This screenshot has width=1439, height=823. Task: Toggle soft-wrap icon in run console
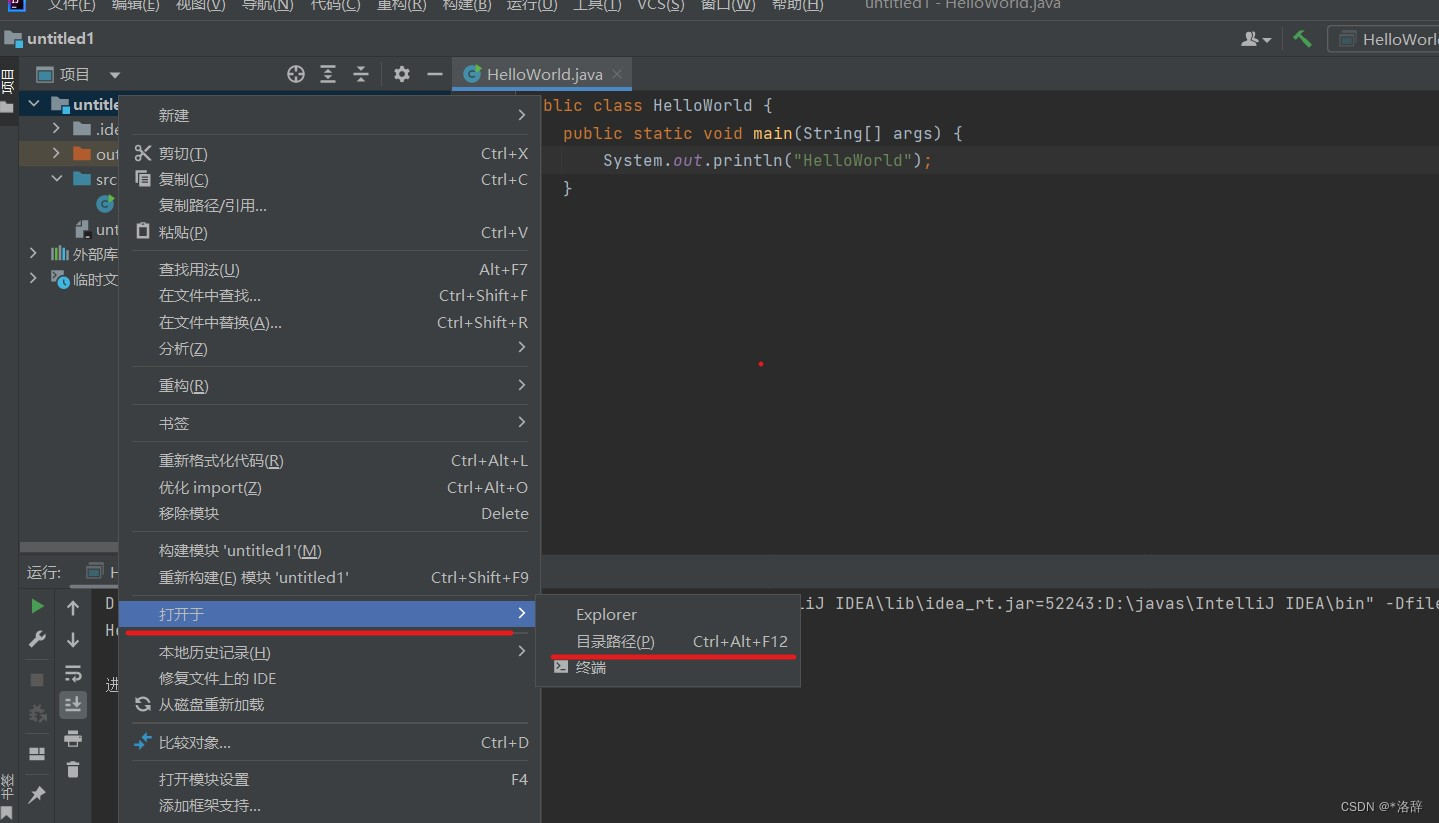click(x=73, y=673)
